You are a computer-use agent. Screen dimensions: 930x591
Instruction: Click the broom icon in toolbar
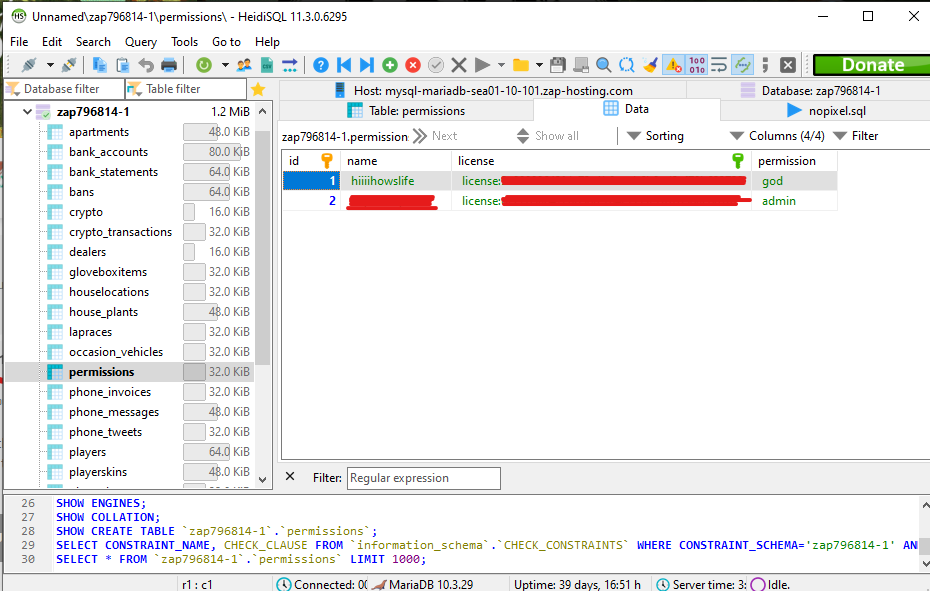[x=650, y=65]
